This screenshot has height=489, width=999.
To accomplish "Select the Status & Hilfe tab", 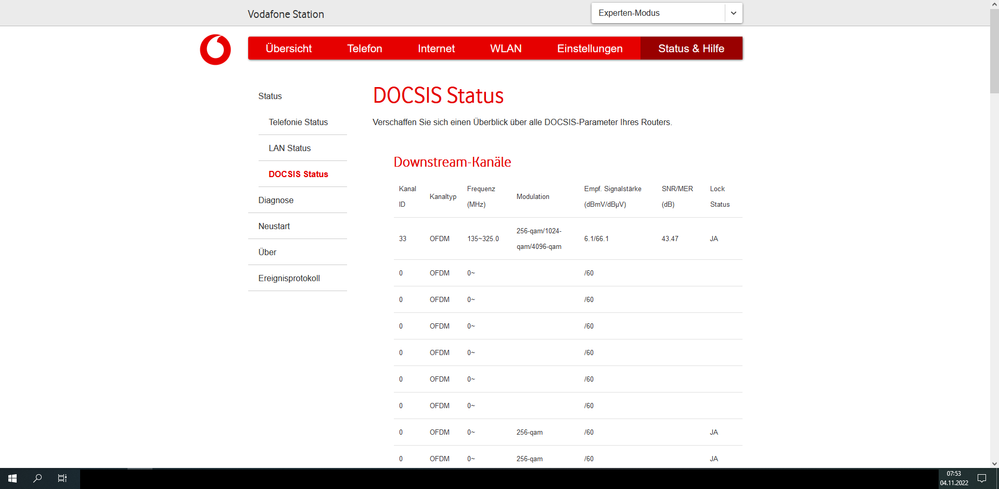I will click(691, 48).
